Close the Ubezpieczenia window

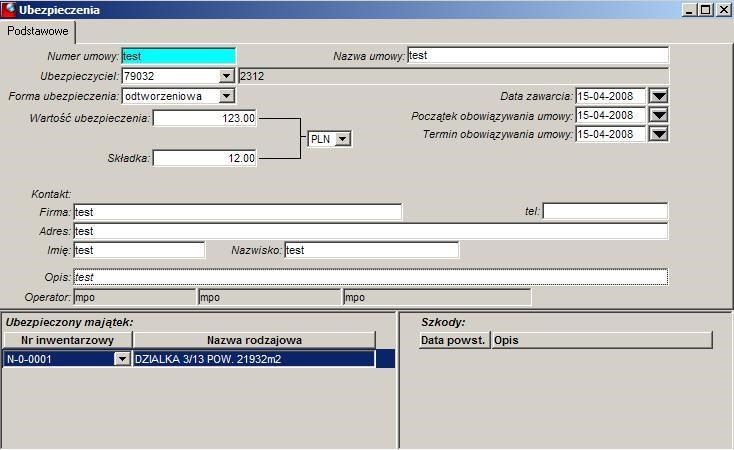pyautogui.click(x=723, y=10)
